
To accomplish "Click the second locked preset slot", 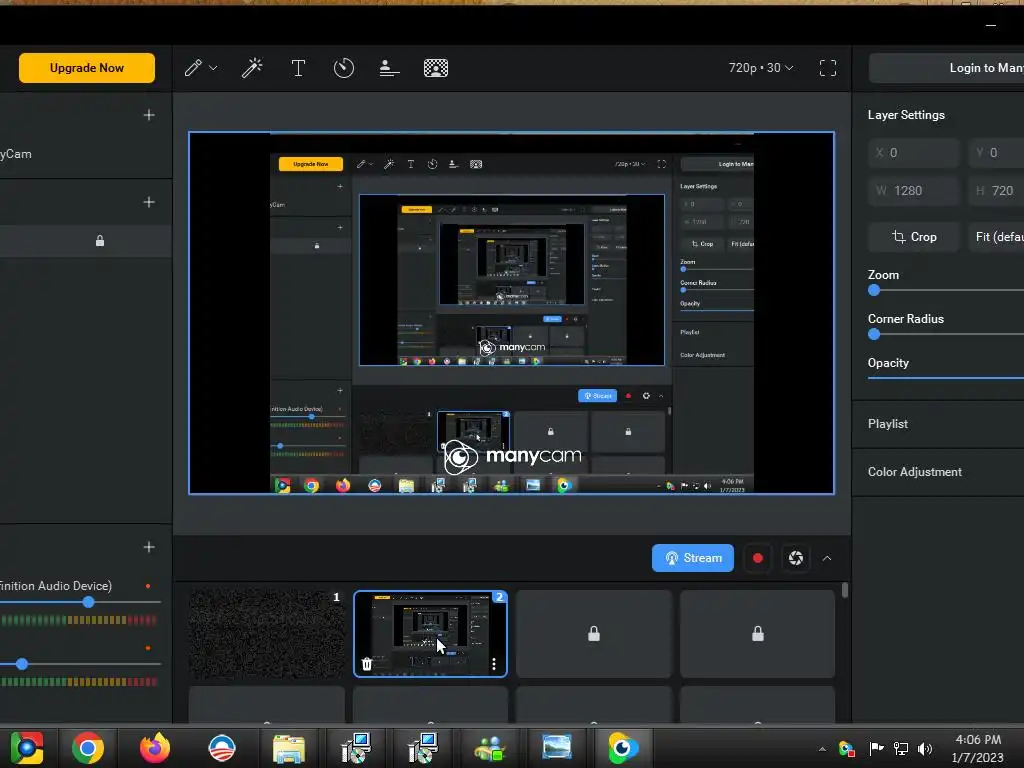I will (x=758, y=633).
